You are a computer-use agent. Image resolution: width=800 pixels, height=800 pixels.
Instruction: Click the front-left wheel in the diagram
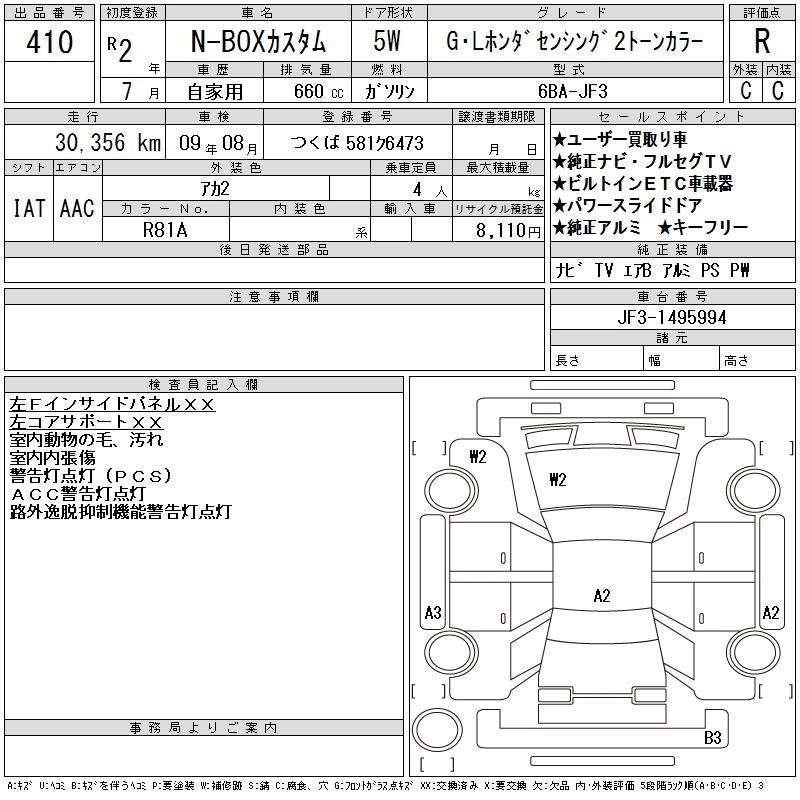click(451, 491)
